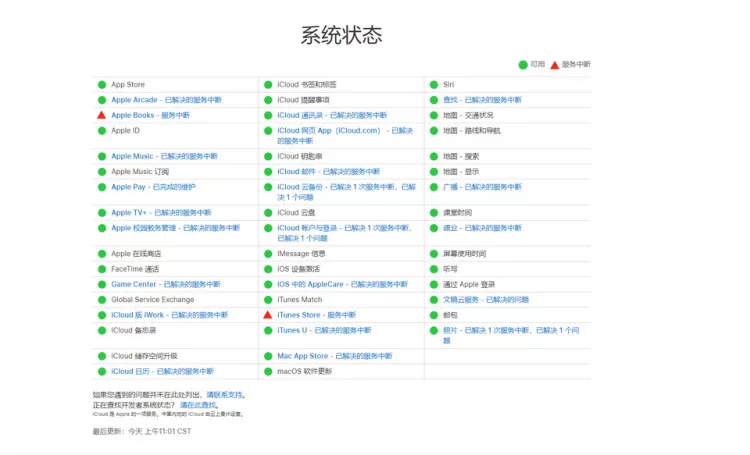Click the green dot beside iTunes U

[268, 331]
